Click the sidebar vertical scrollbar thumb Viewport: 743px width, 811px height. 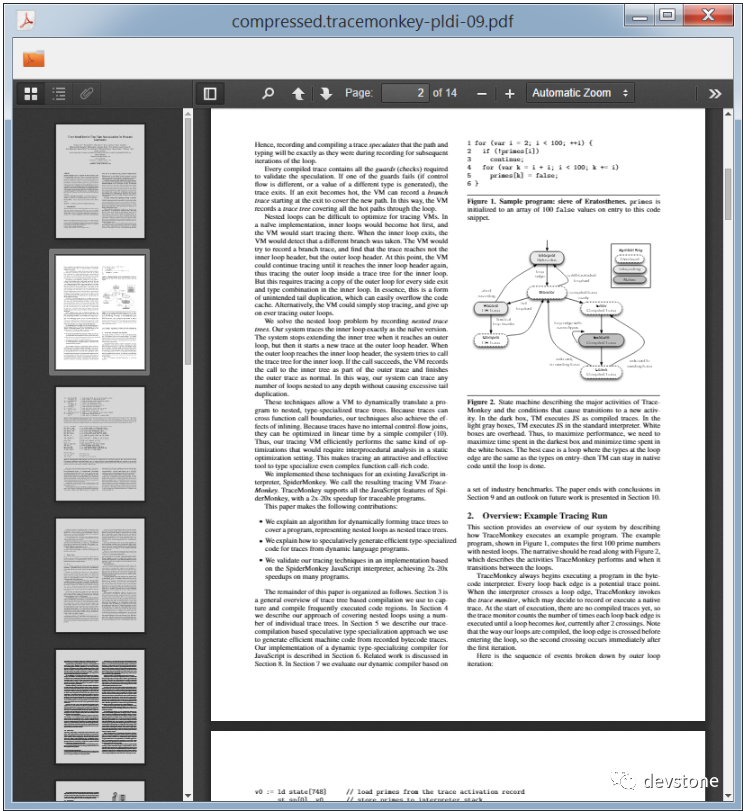pyautogui.click(x=188, y=242)
